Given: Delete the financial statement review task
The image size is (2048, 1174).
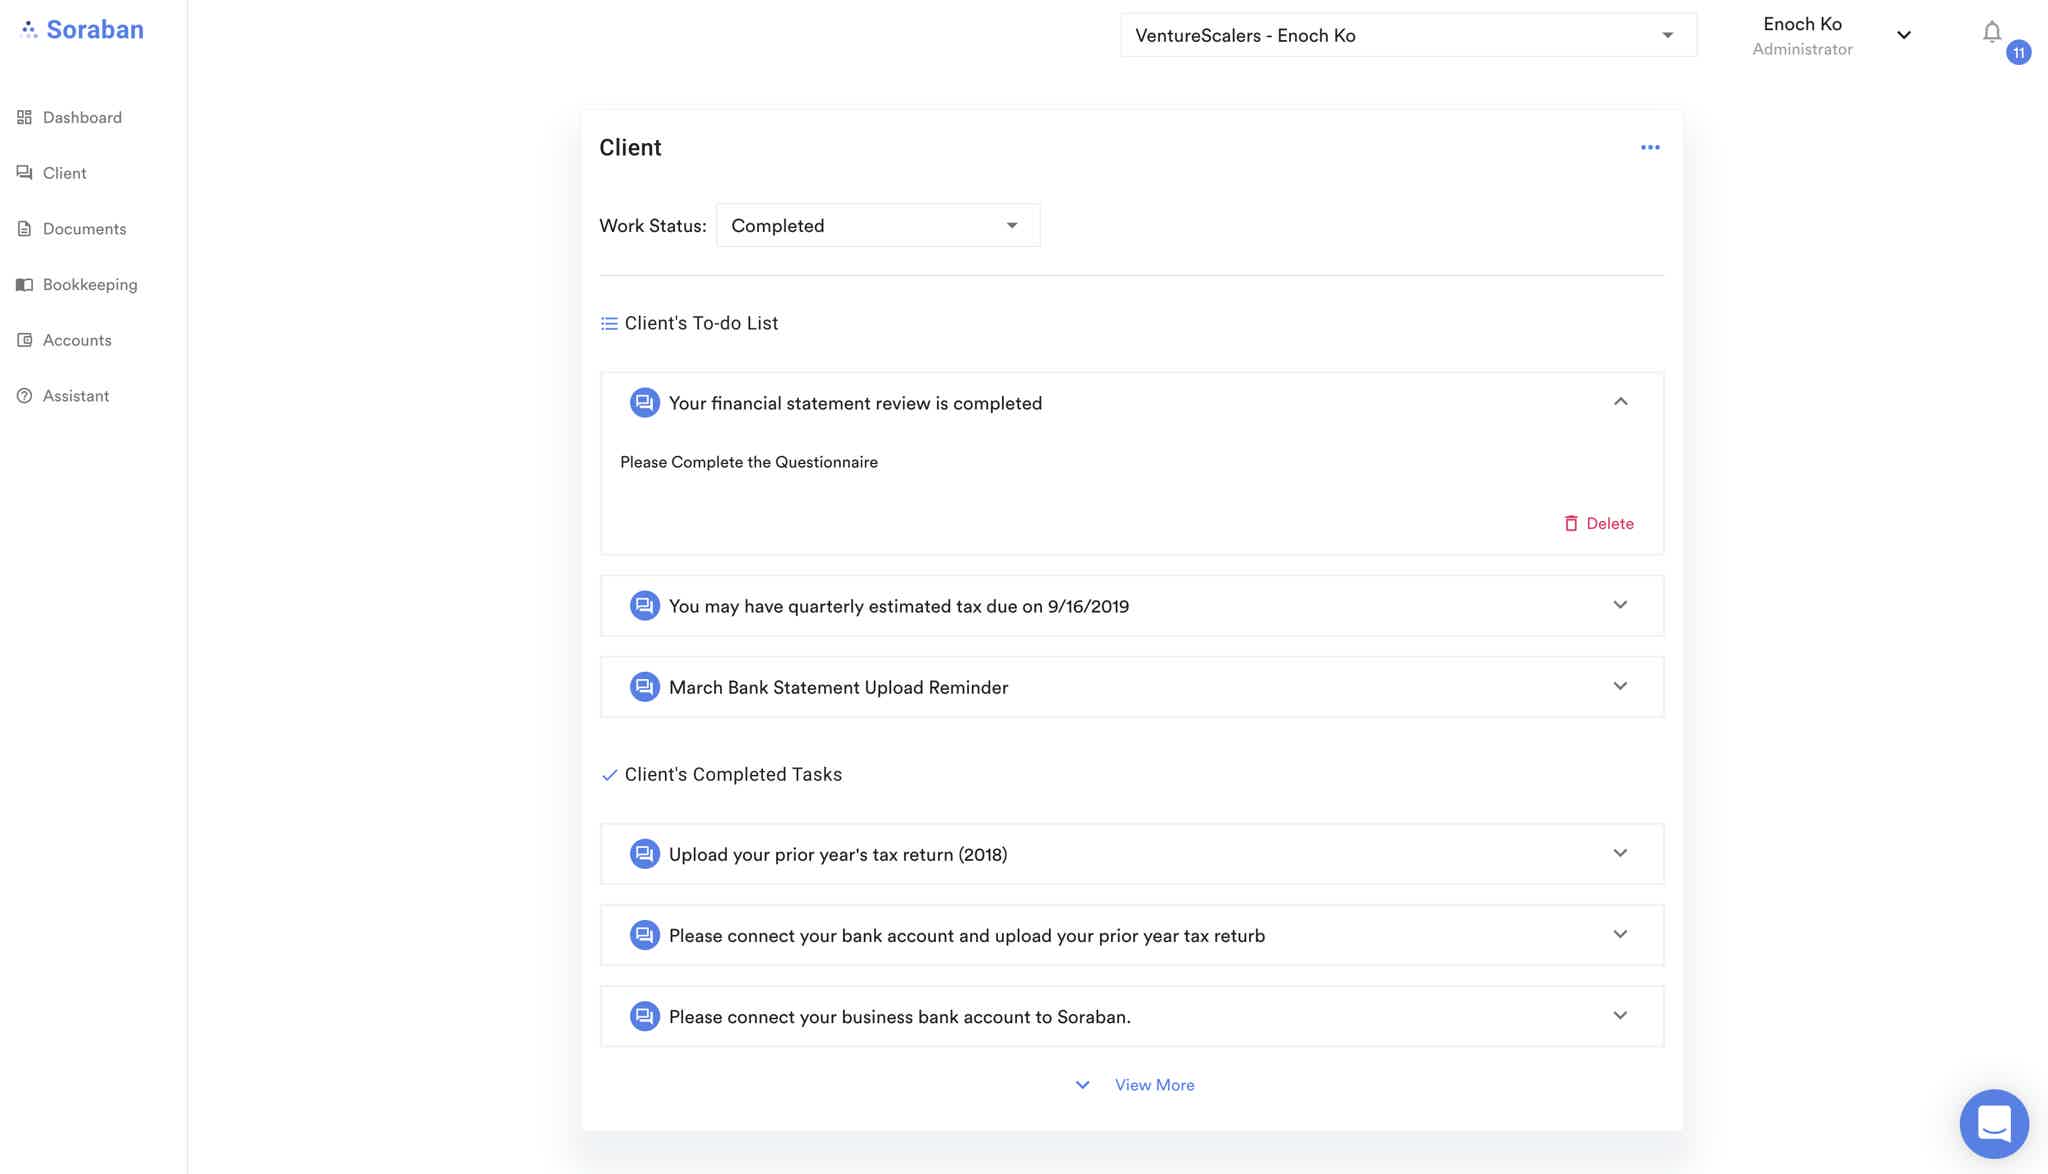Looking at the screenshot, I should click(1598, 524).
